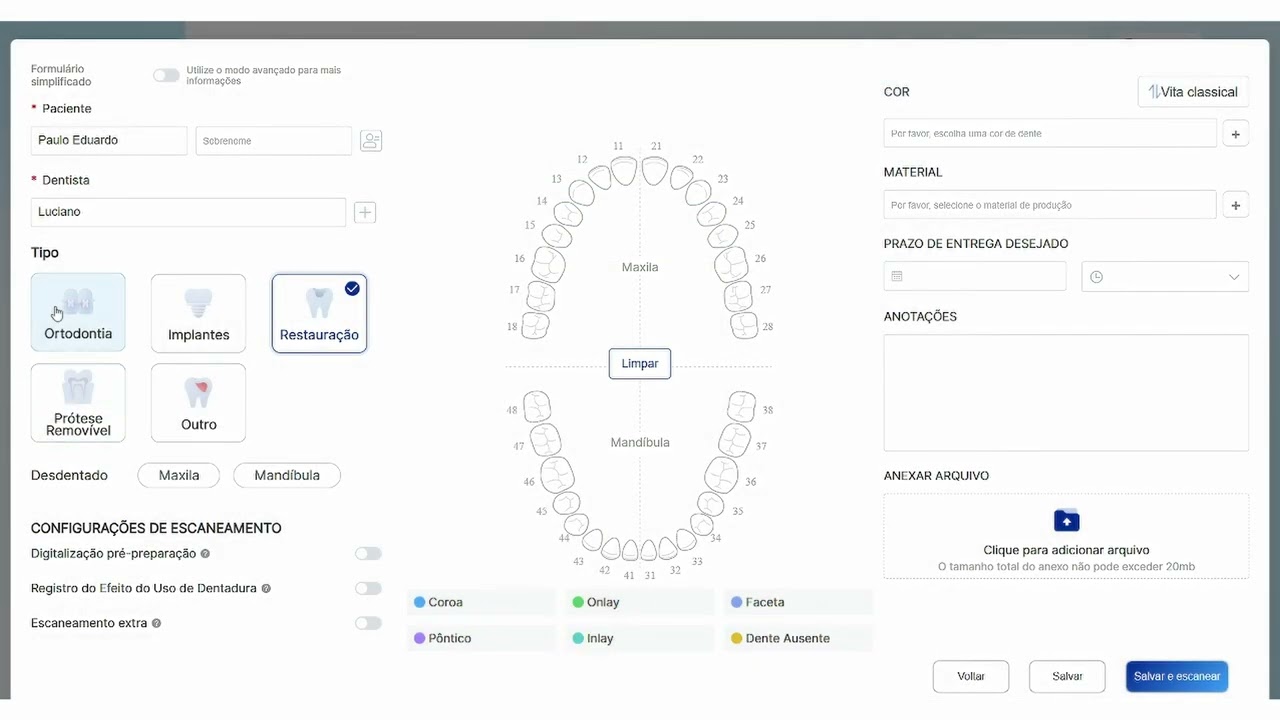Click the upload folder icon to attach file
The width and height of the screenshot is (1280, 720).
coord(1067,521)
